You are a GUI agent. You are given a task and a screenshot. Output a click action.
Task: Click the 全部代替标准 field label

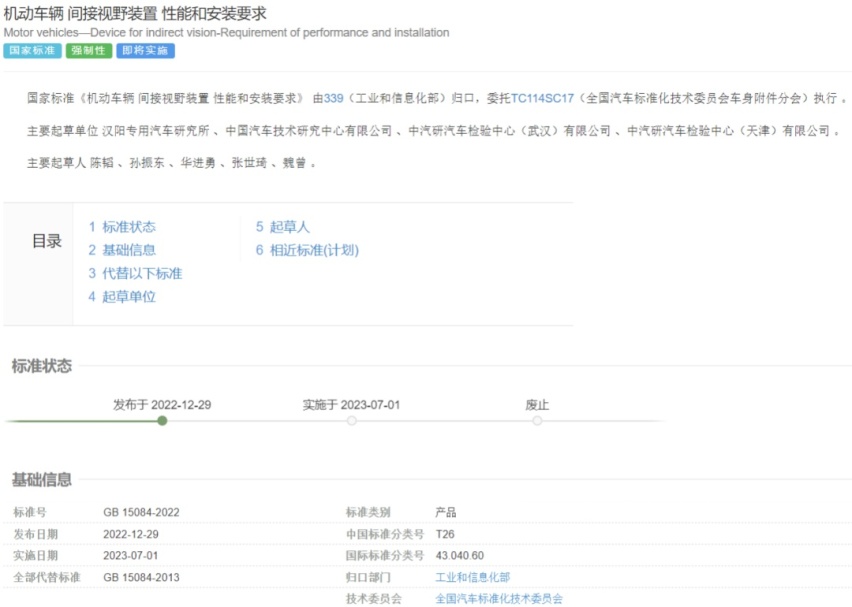pos(47,577)
